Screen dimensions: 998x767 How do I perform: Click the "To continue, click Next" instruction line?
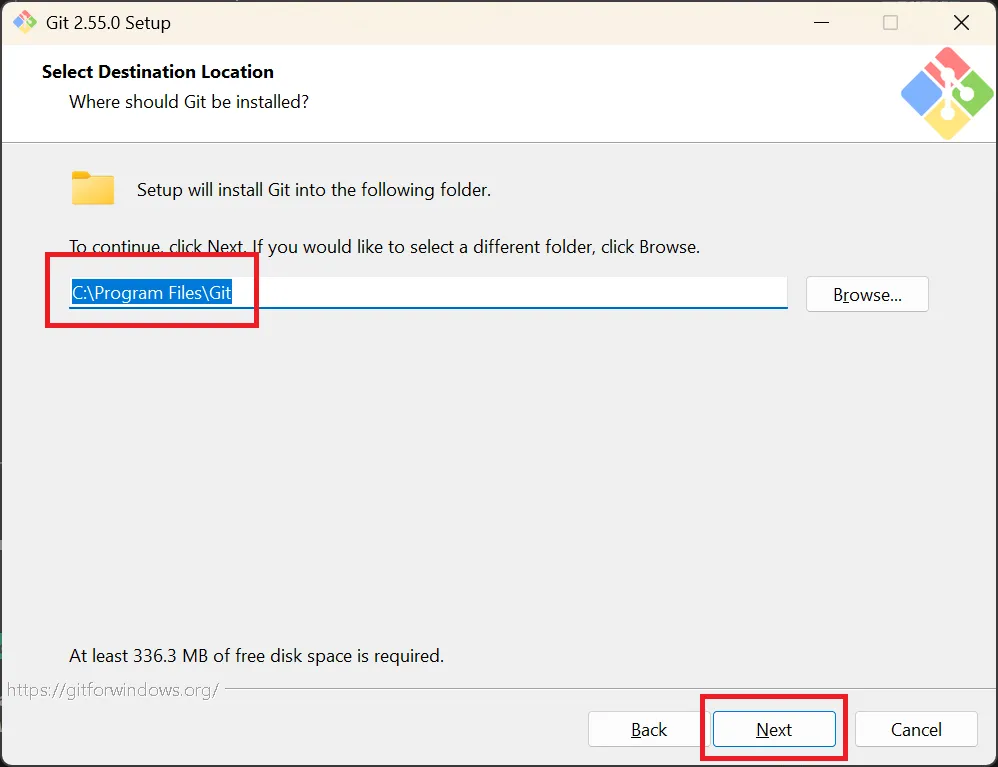tap(384, 247)
